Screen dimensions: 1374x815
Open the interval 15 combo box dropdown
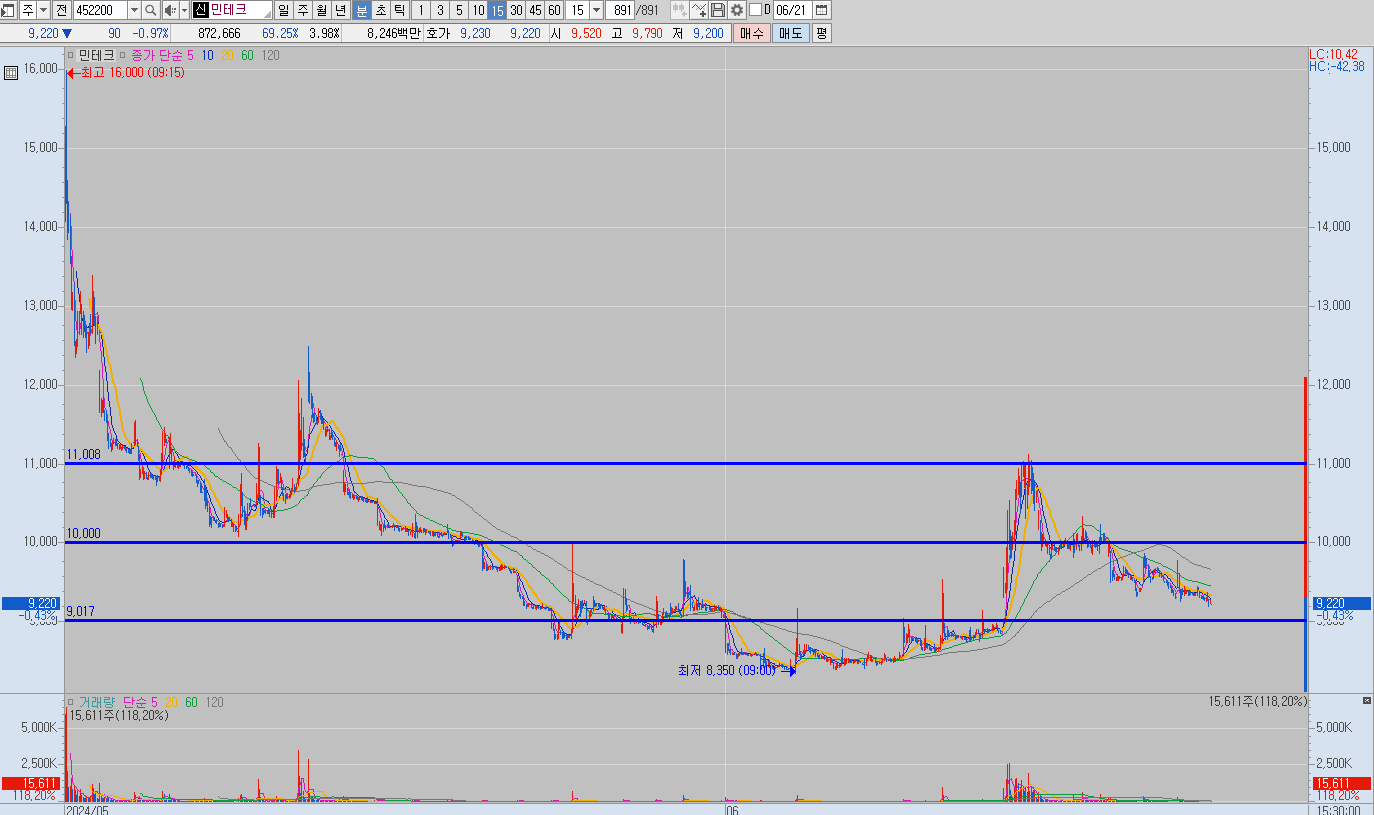(x=597, y=10)
